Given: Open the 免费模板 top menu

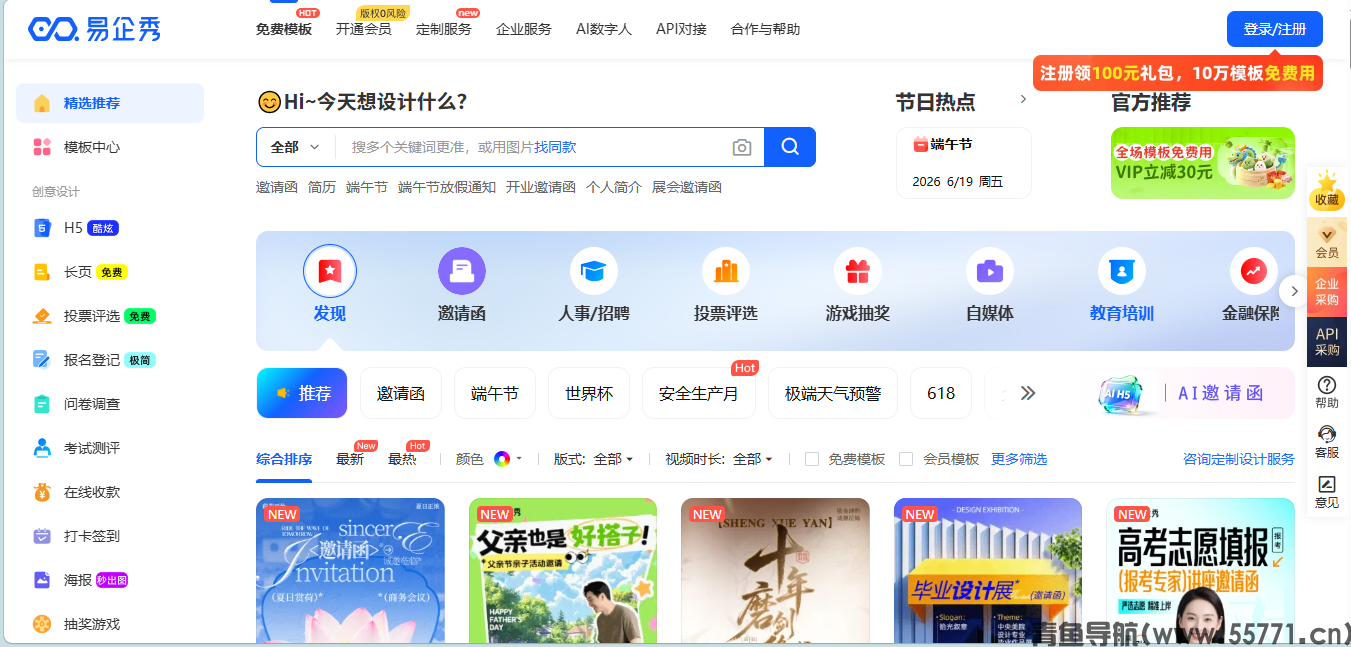Looking at the screenshot, I should point(284,29).
